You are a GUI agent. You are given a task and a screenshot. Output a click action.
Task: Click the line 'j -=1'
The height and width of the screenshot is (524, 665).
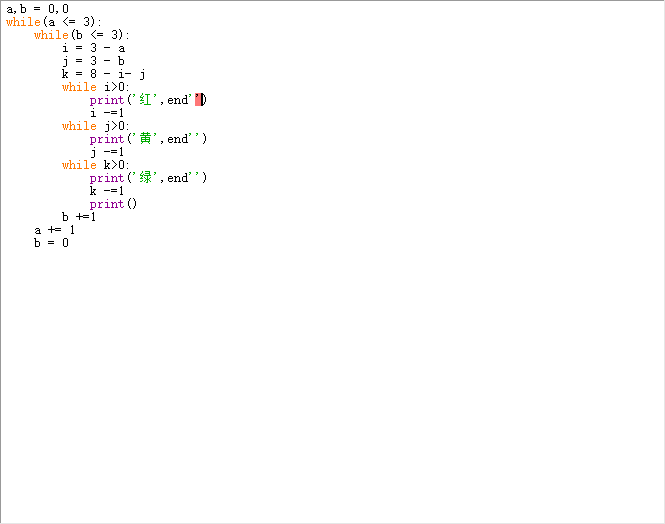[107, 152]
